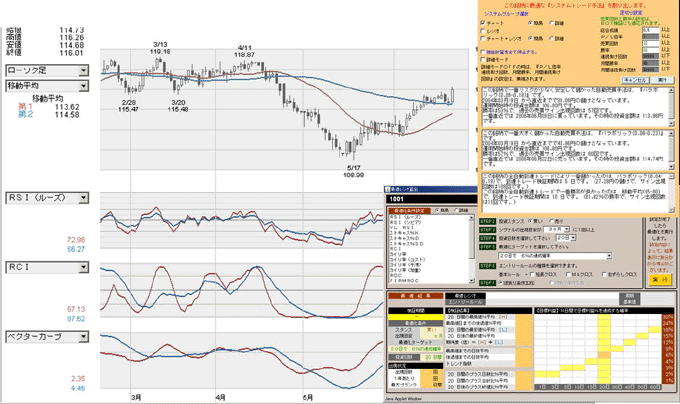
Task: Open the RSI (ルーズ) oscillator dropdown
Action: 83,198
